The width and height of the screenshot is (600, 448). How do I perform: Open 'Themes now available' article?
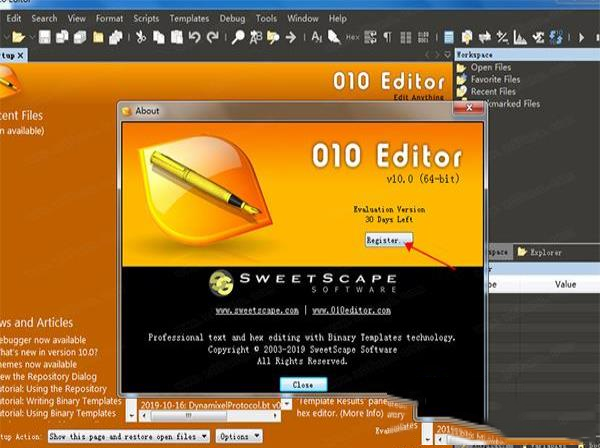[38, 365]
